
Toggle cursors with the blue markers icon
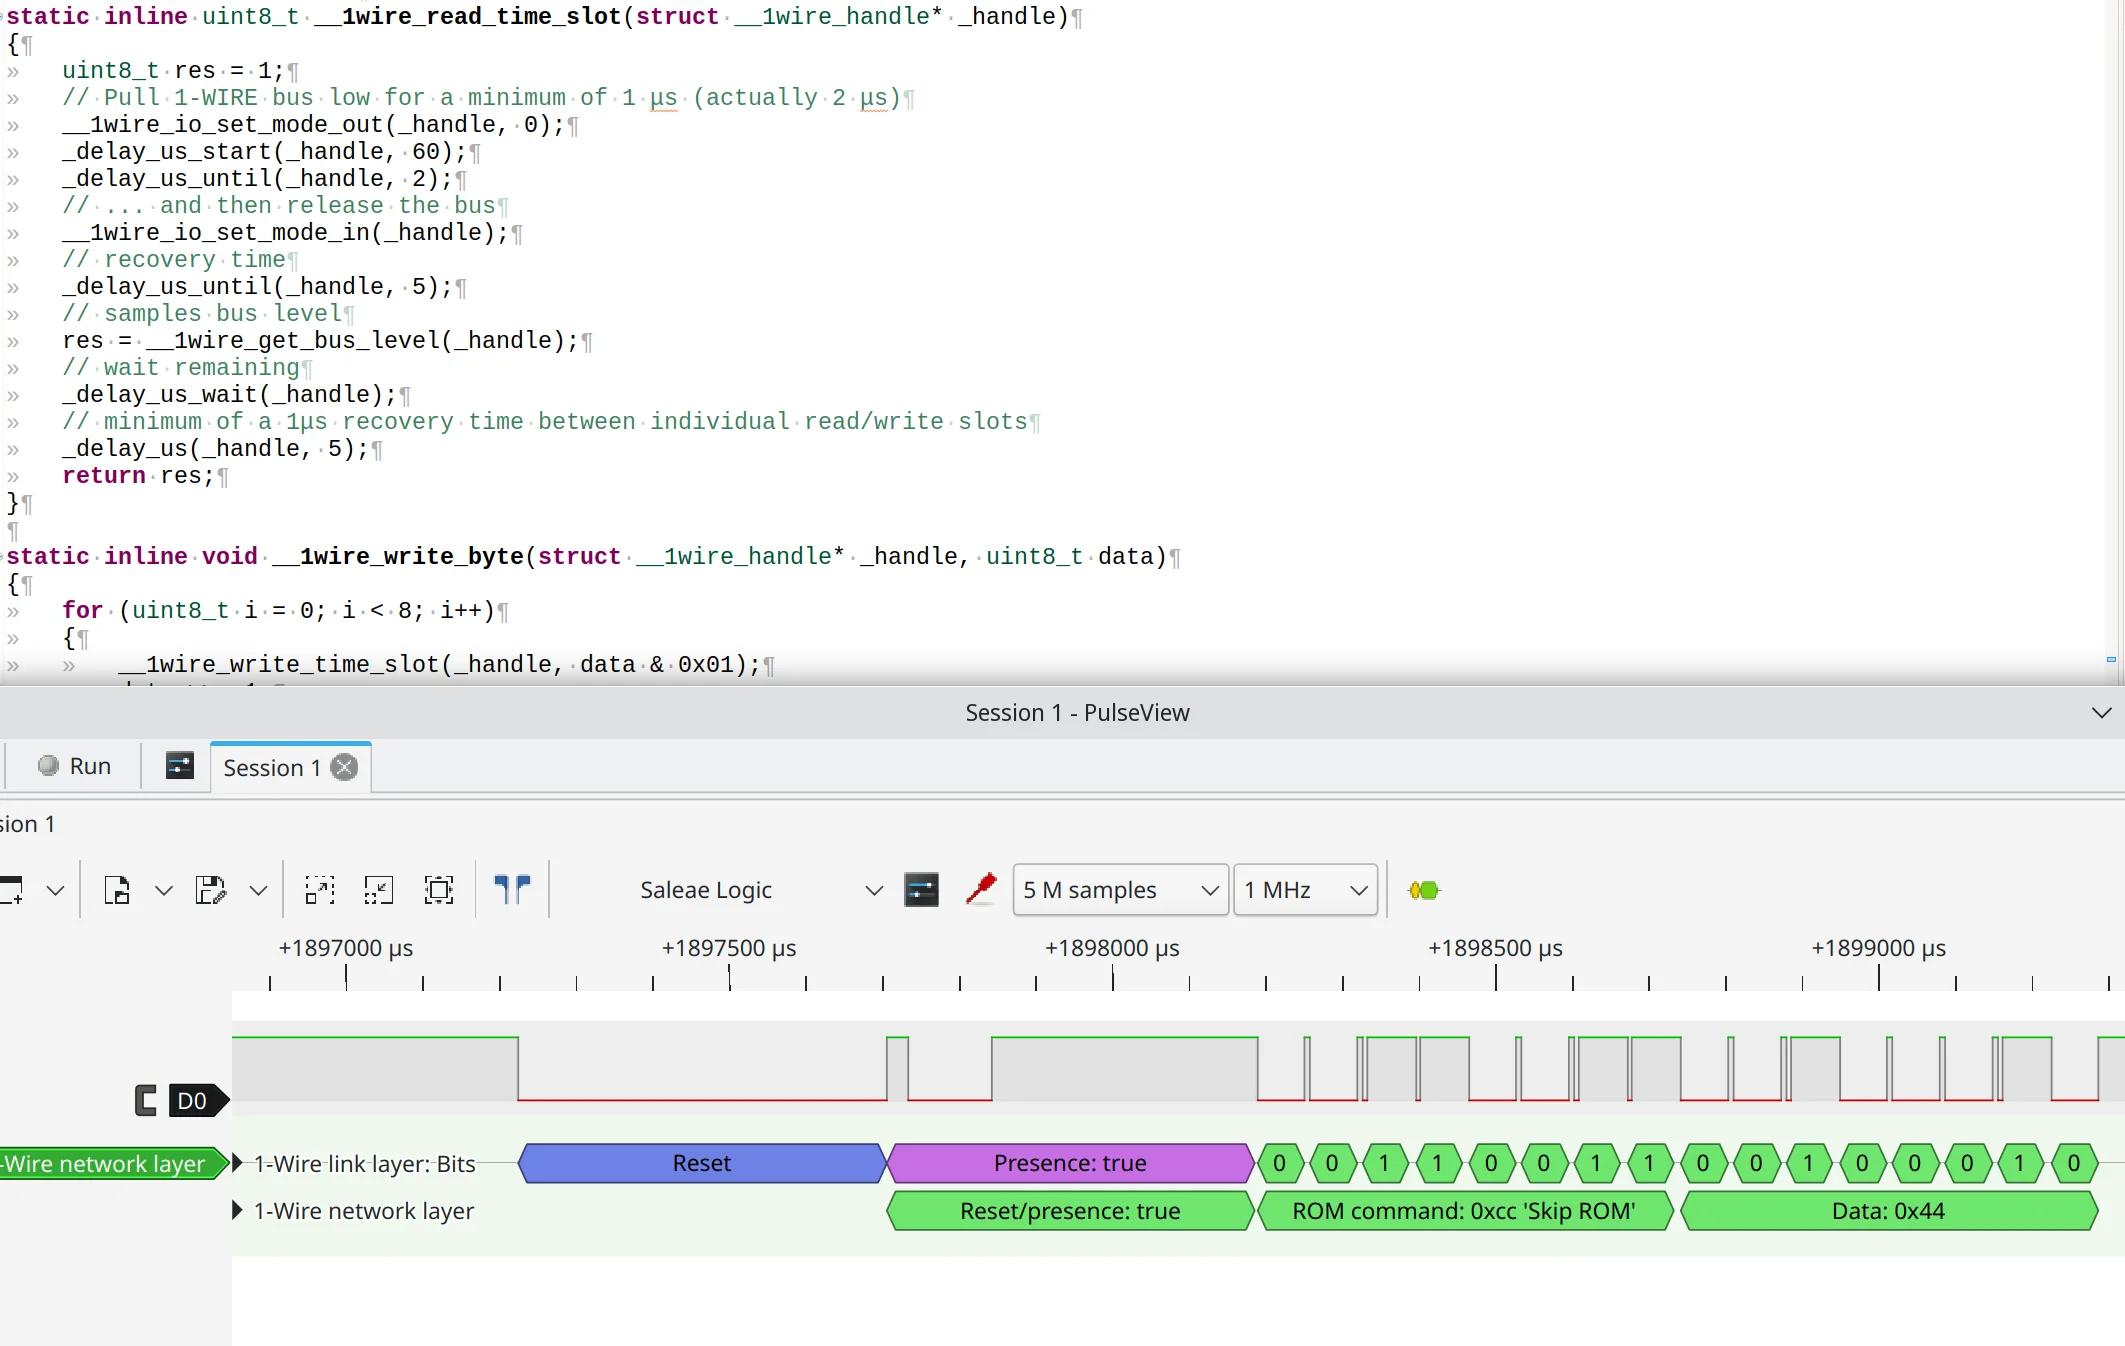[512, 889]
